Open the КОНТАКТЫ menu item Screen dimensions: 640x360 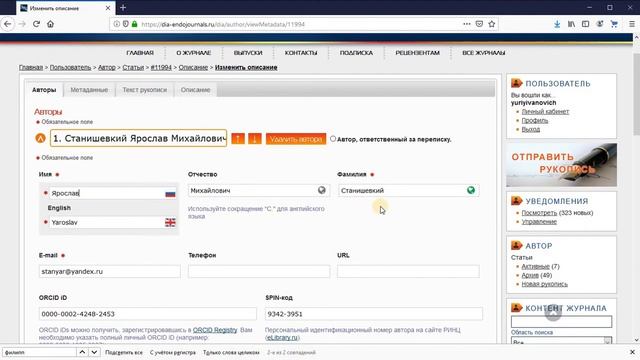[301, 53]
